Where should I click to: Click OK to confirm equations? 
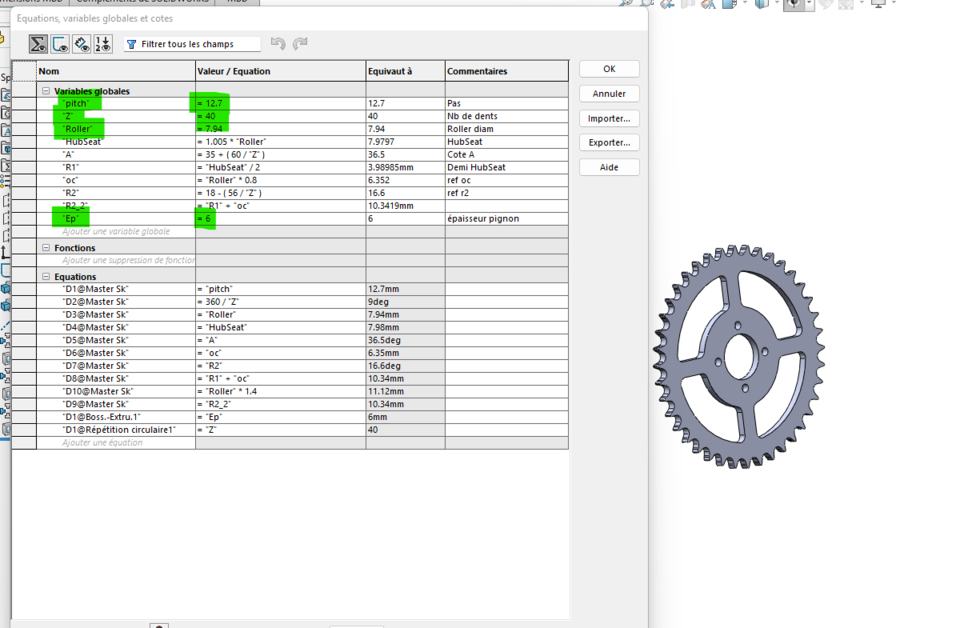609,69
